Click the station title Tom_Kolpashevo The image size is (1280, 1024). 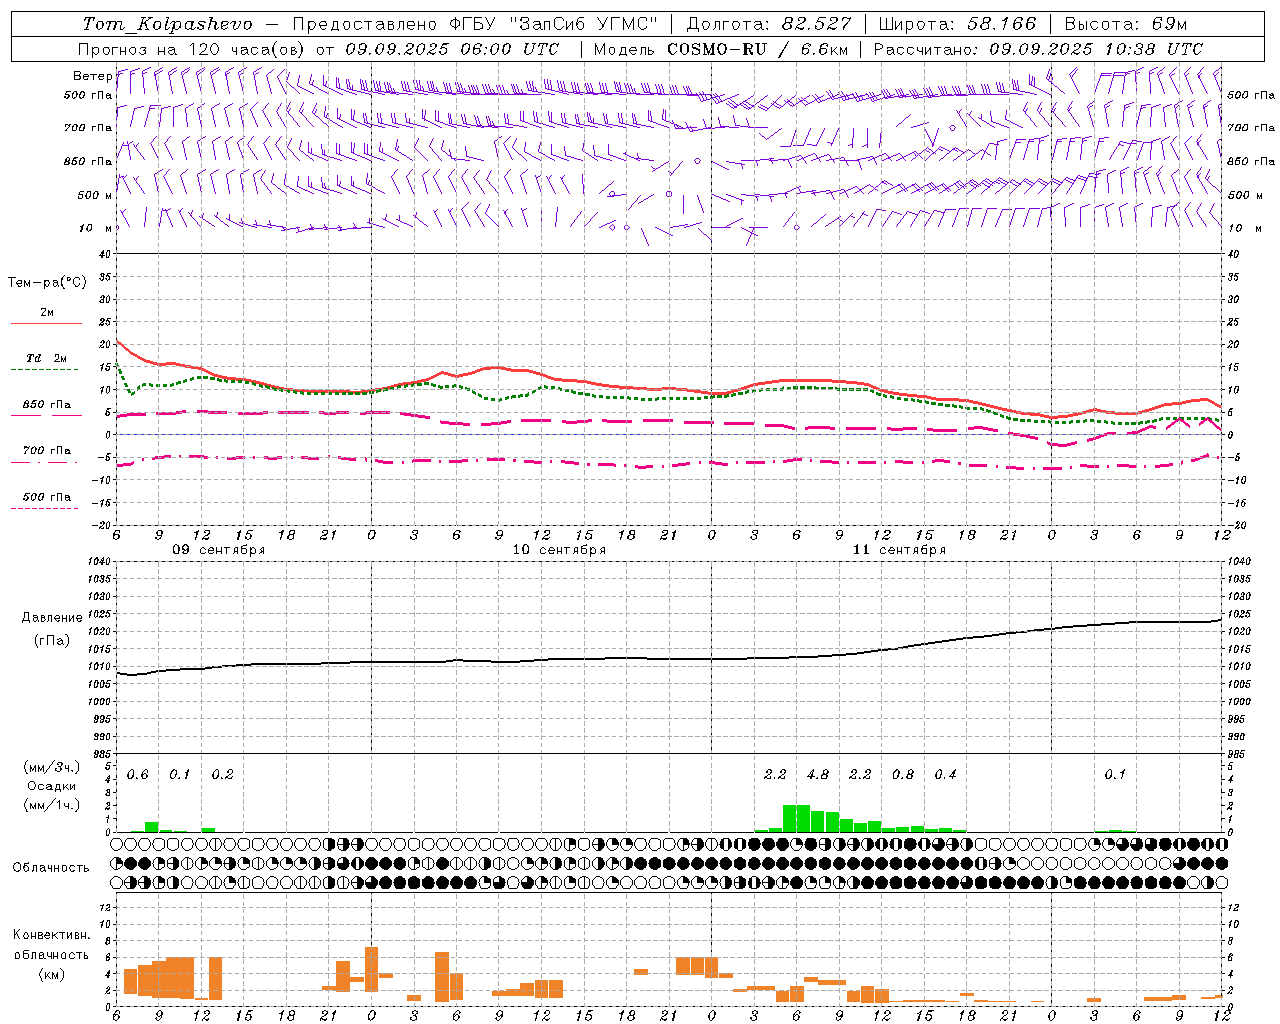coord(167,23)
